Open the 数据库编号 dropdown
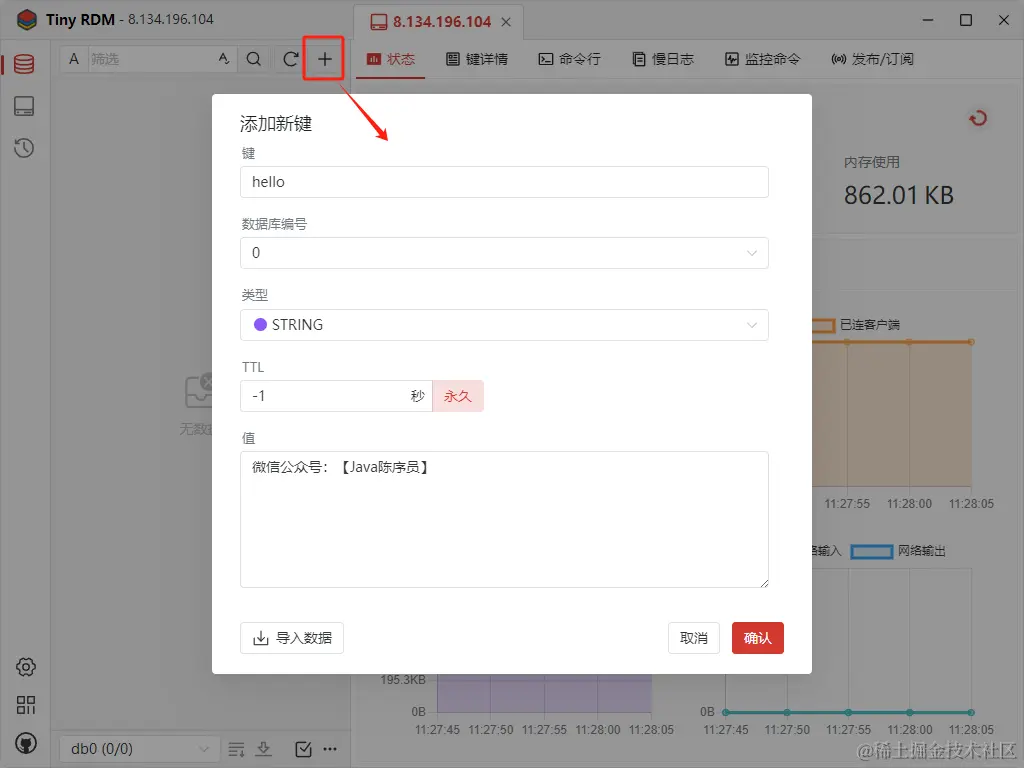The height and width of the screenshot is (768, 1024). (x=504, y=253)
